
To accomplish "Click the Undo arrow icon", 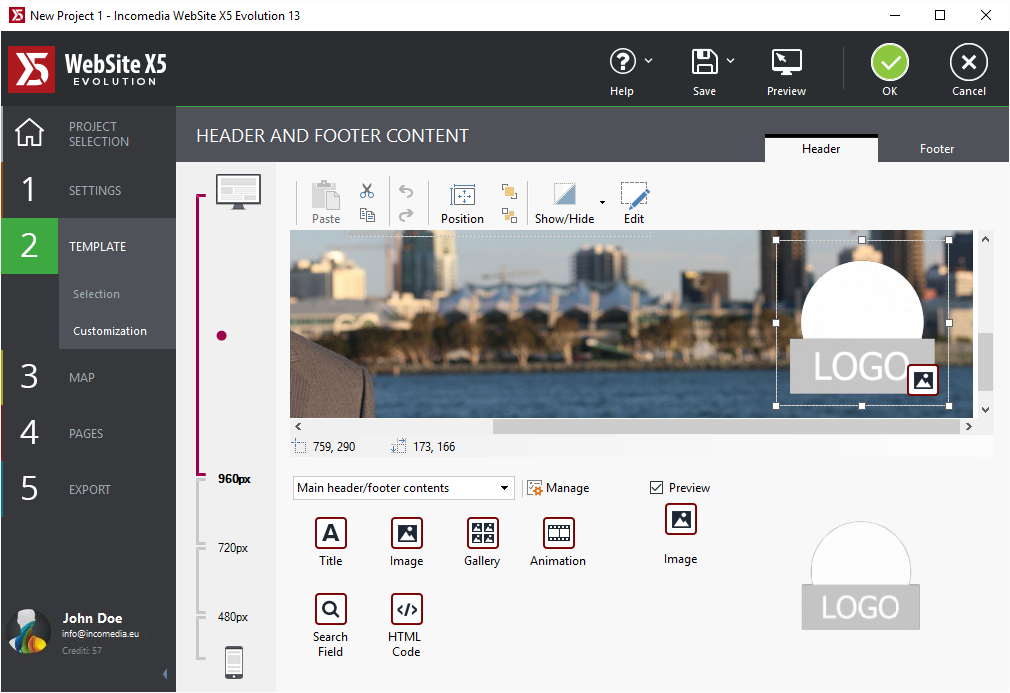I will pos(406,190).
